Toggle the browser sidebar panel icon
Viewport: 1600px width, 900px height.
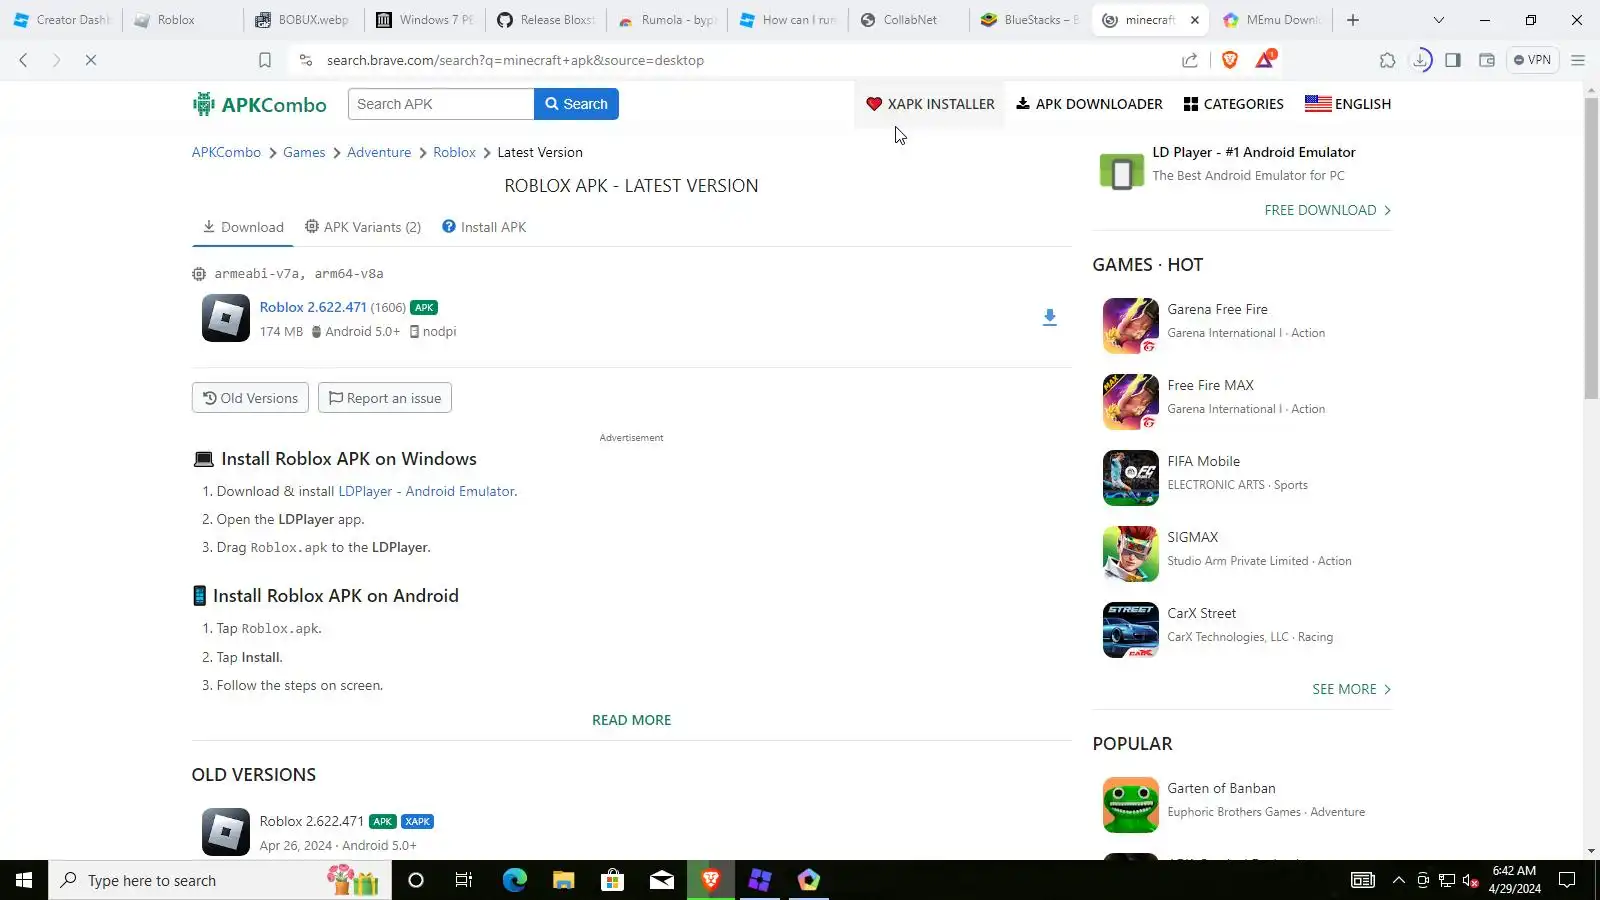coord(1453,60)
